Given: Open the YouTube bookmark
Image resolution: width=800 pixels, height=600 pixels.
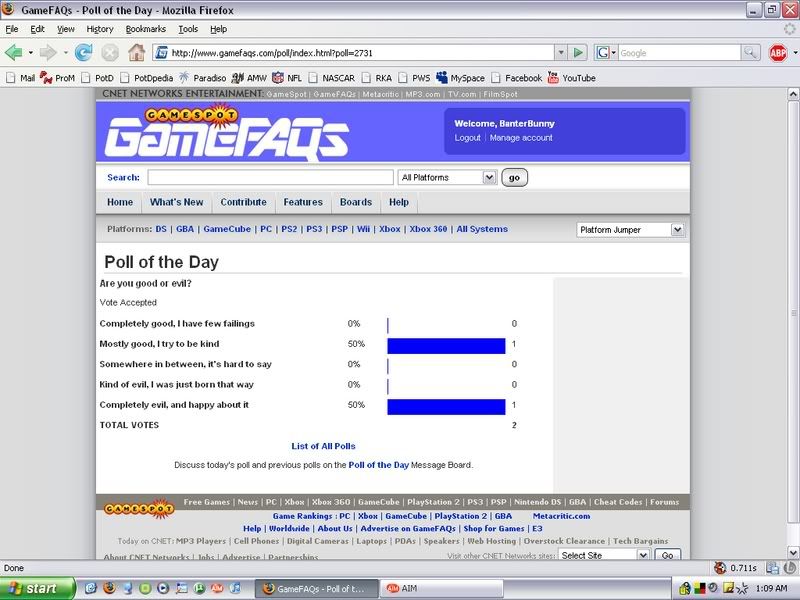Looking at the screenshot, I should point(571,78).
